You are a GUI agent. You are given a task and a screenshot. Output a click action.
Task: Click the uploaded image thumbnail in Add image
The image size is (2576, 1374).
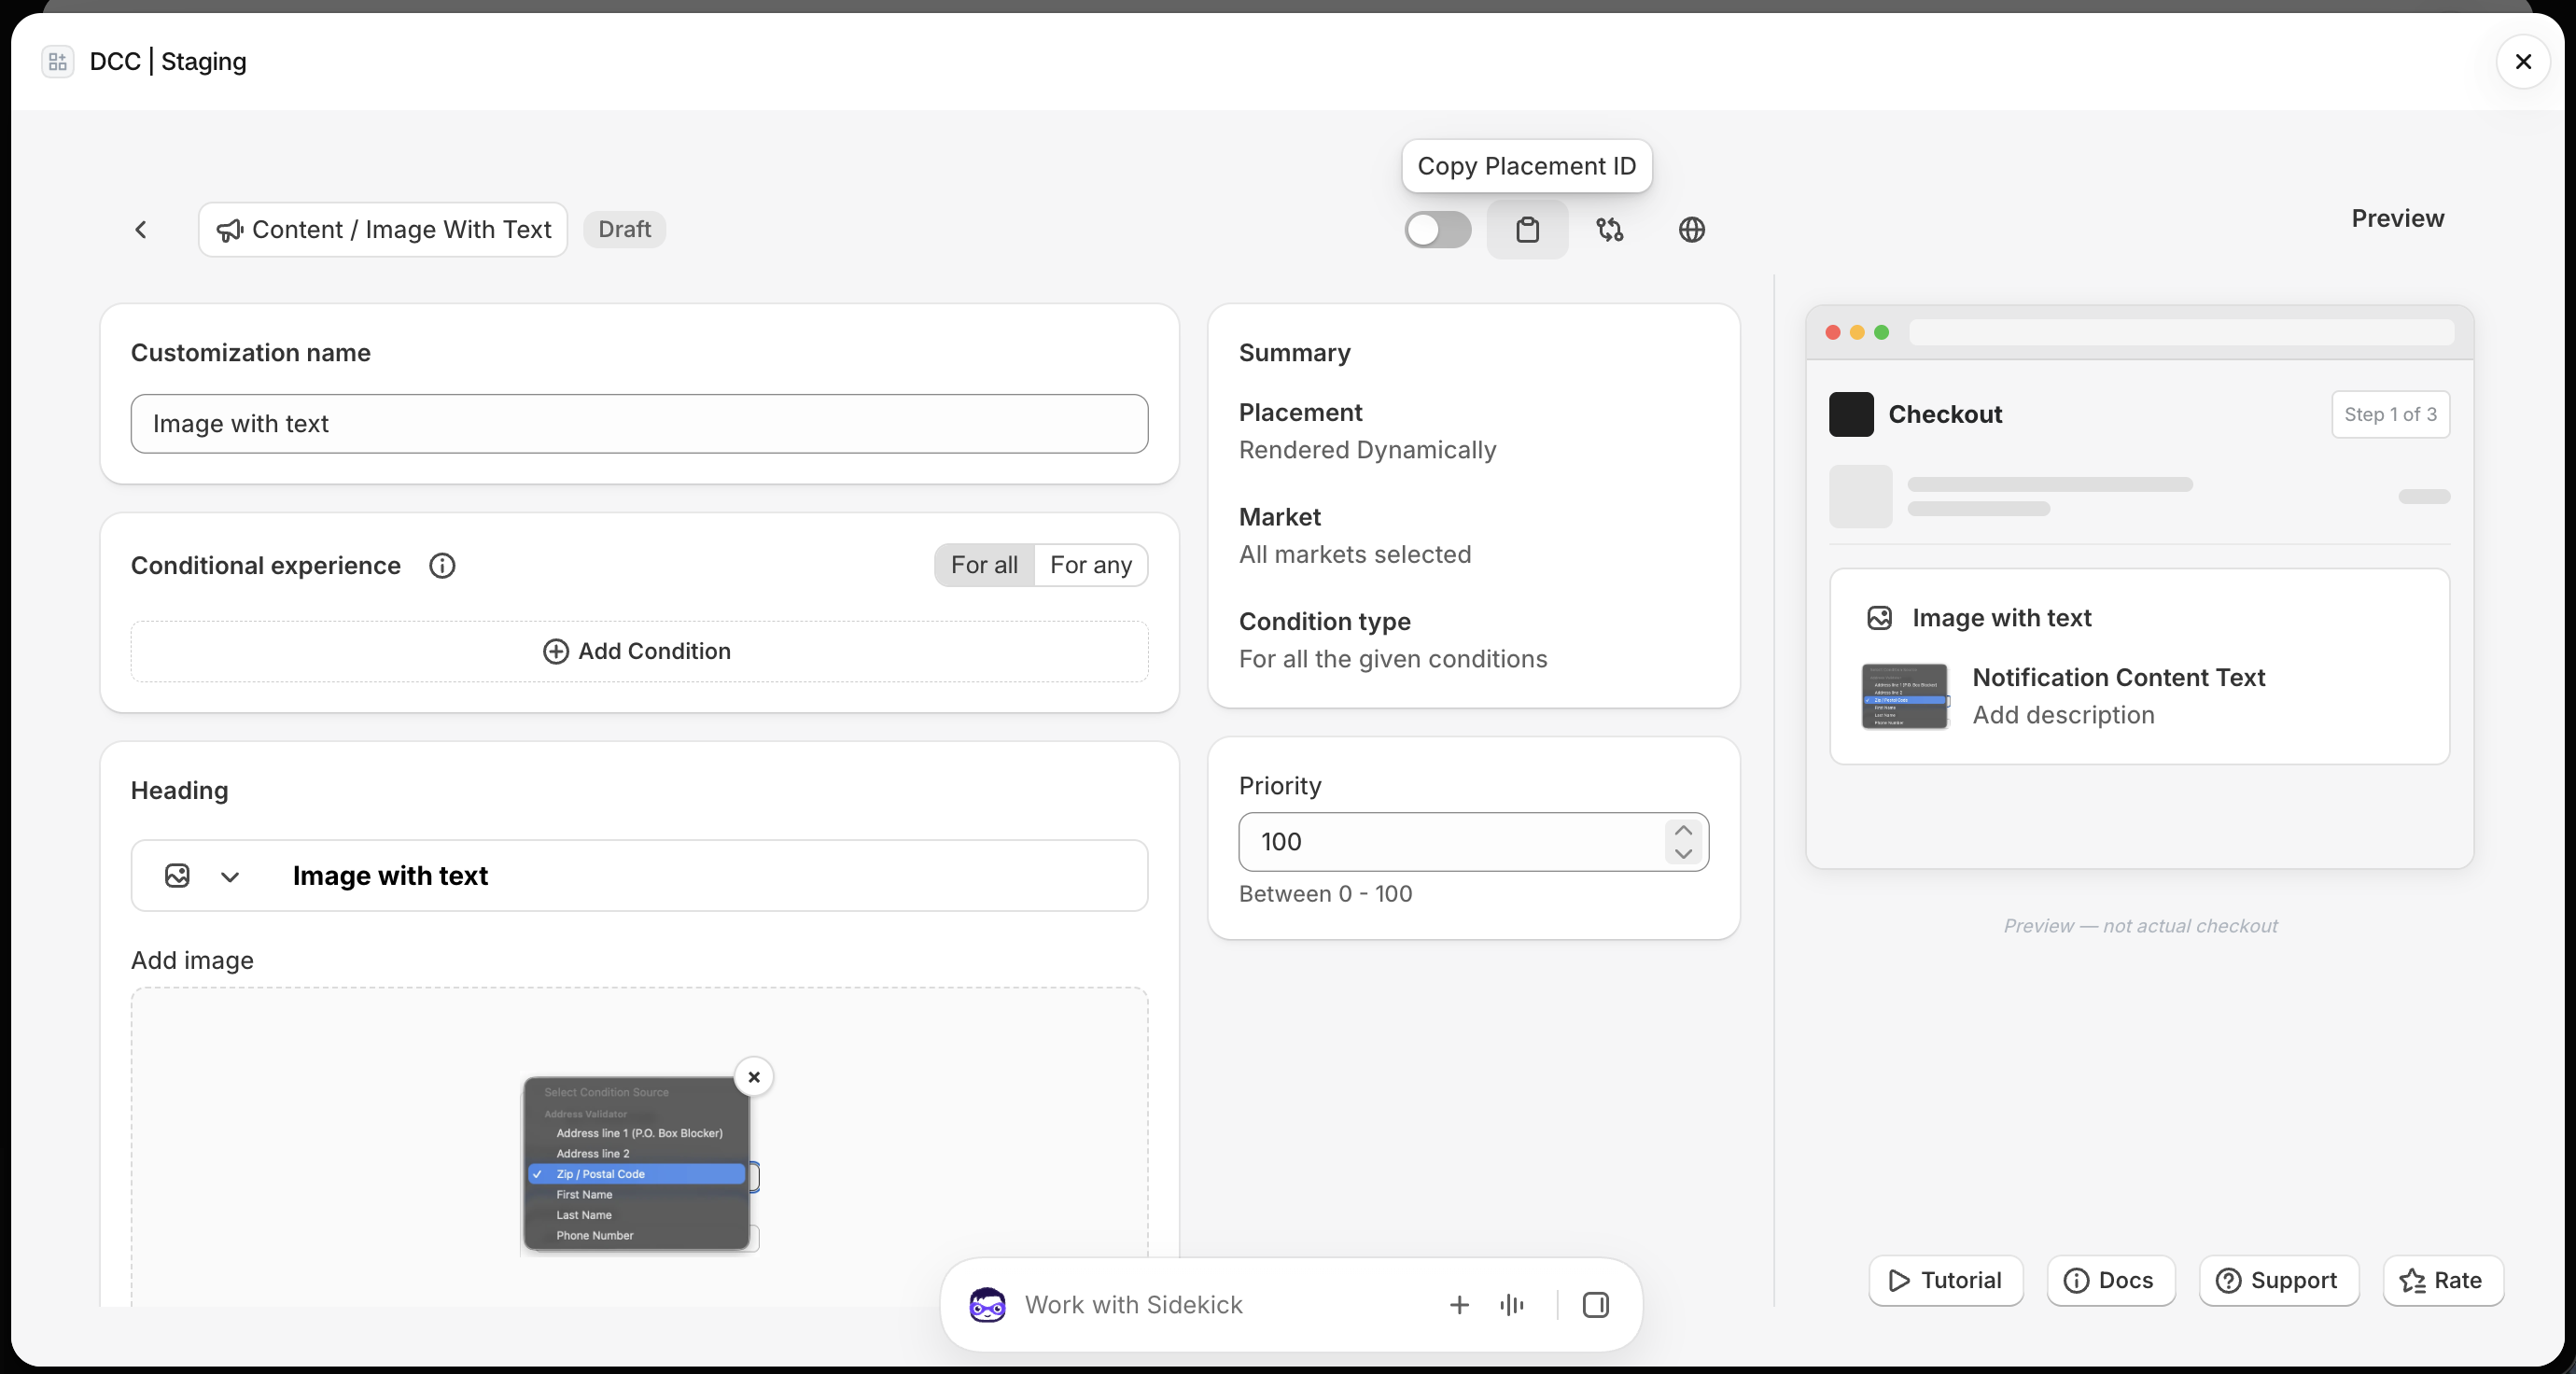point(639,1164)
